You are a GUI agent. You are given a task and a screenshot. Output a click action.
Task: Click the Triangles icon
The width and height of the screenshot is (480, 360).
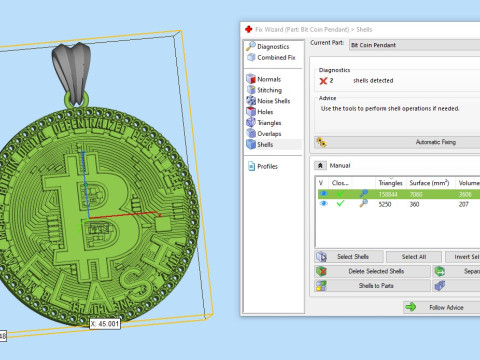coord(251,123)
